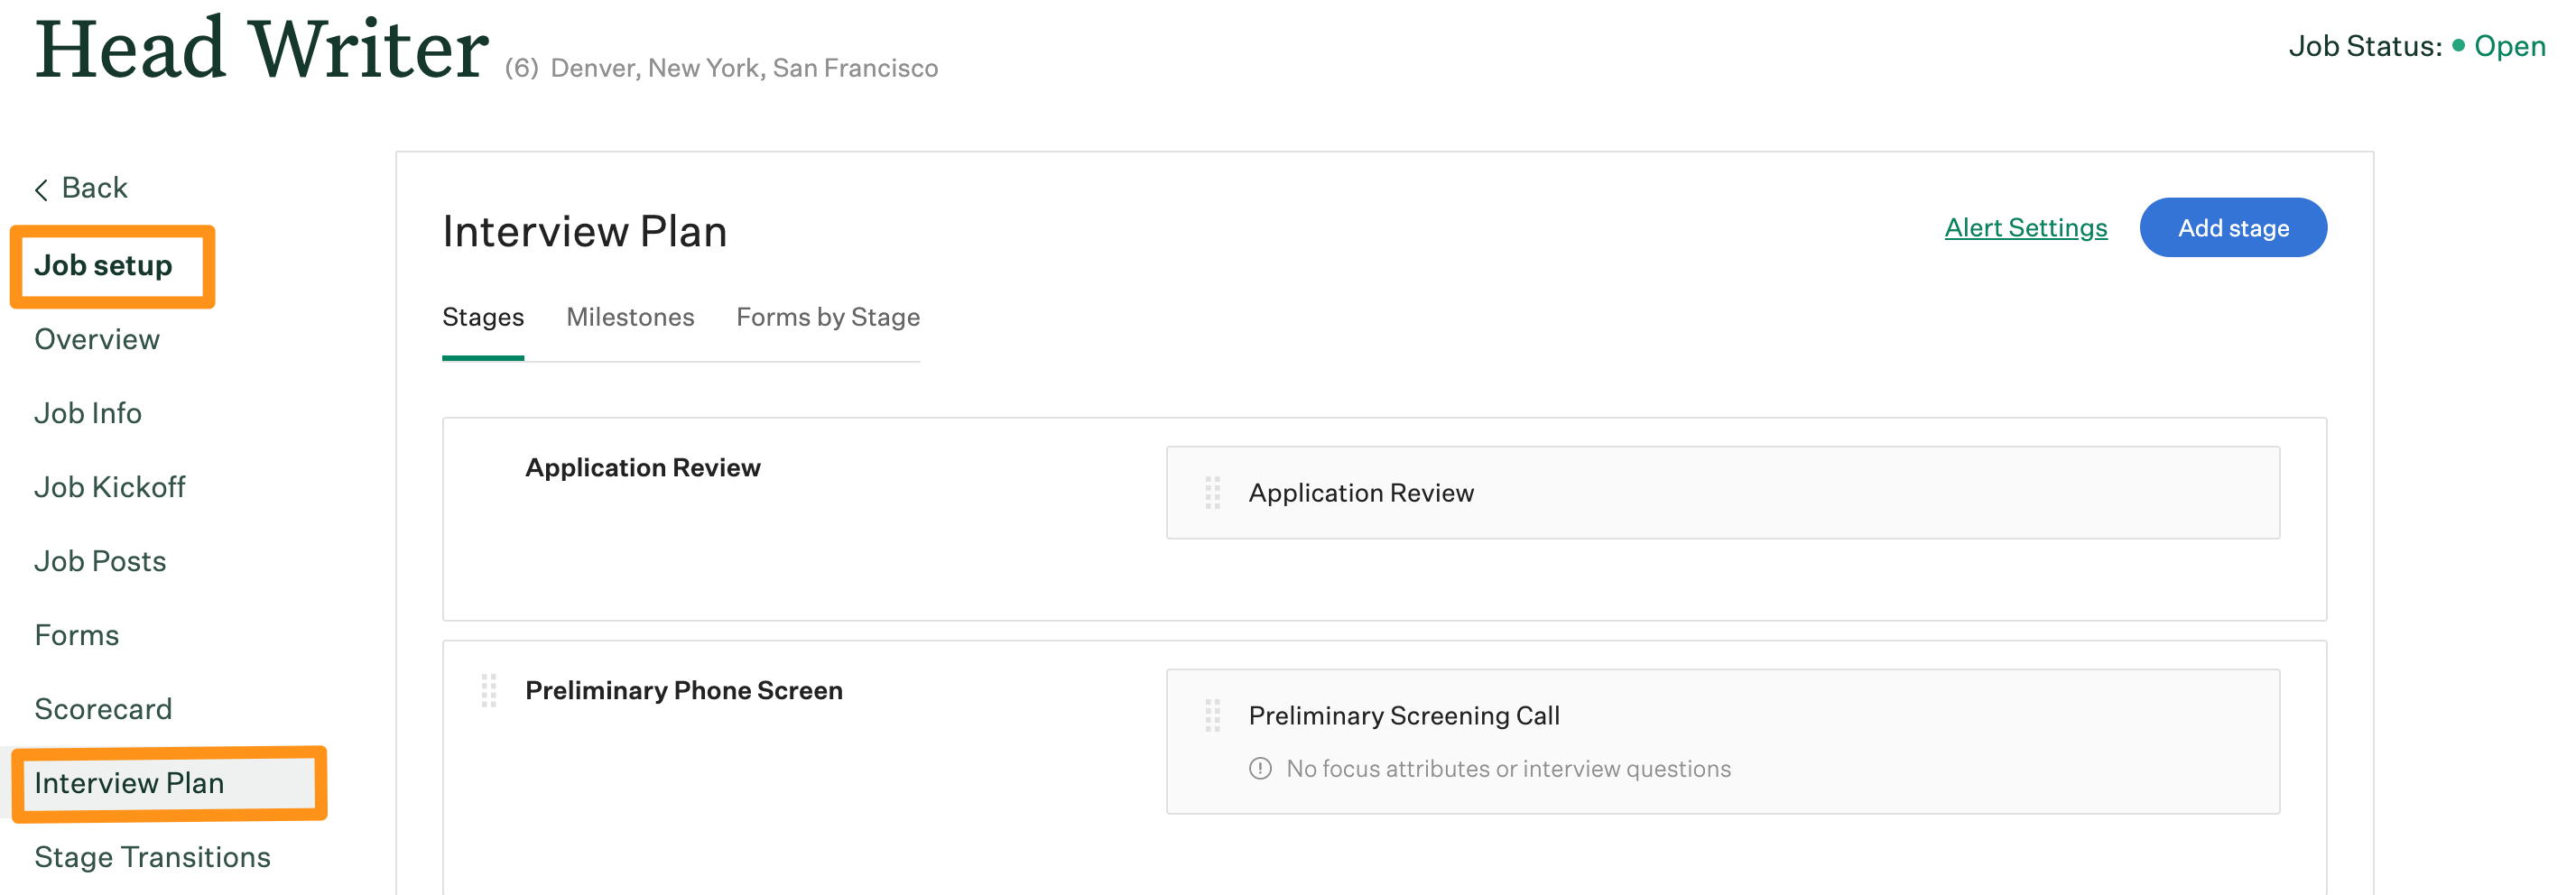Open the Forms by Stage tab

[x=827, y=317]
